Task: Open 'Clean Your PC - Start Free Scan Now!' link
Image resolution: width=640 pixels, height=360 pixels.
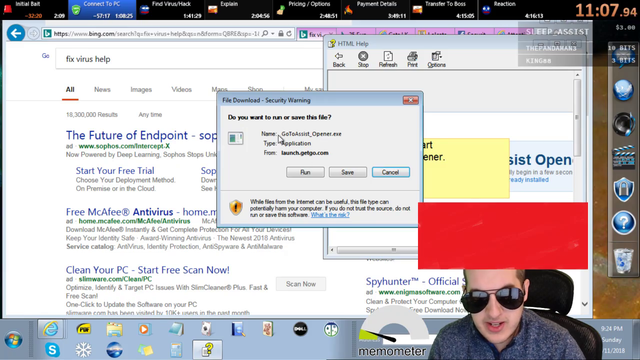Action: pos(147,270)
